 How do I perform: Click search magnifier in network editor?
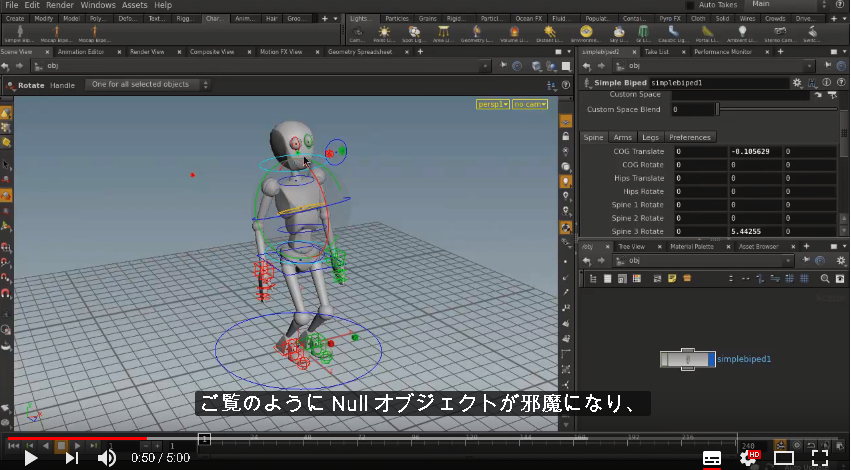tap(825, 278)
